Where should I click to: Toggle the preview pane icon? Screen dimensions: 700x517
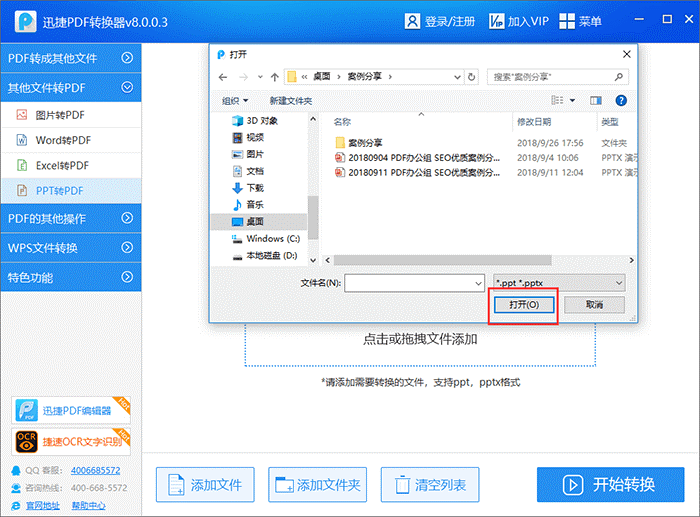pos(596,100)
